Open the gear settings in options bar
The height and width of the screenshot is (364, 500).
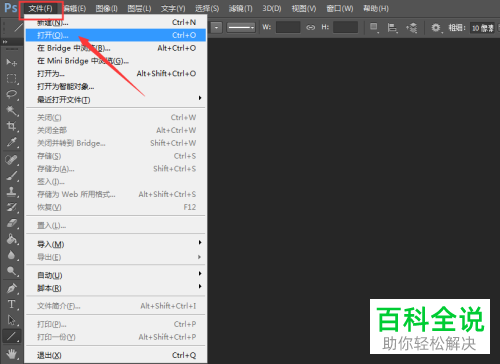point(436,28)
